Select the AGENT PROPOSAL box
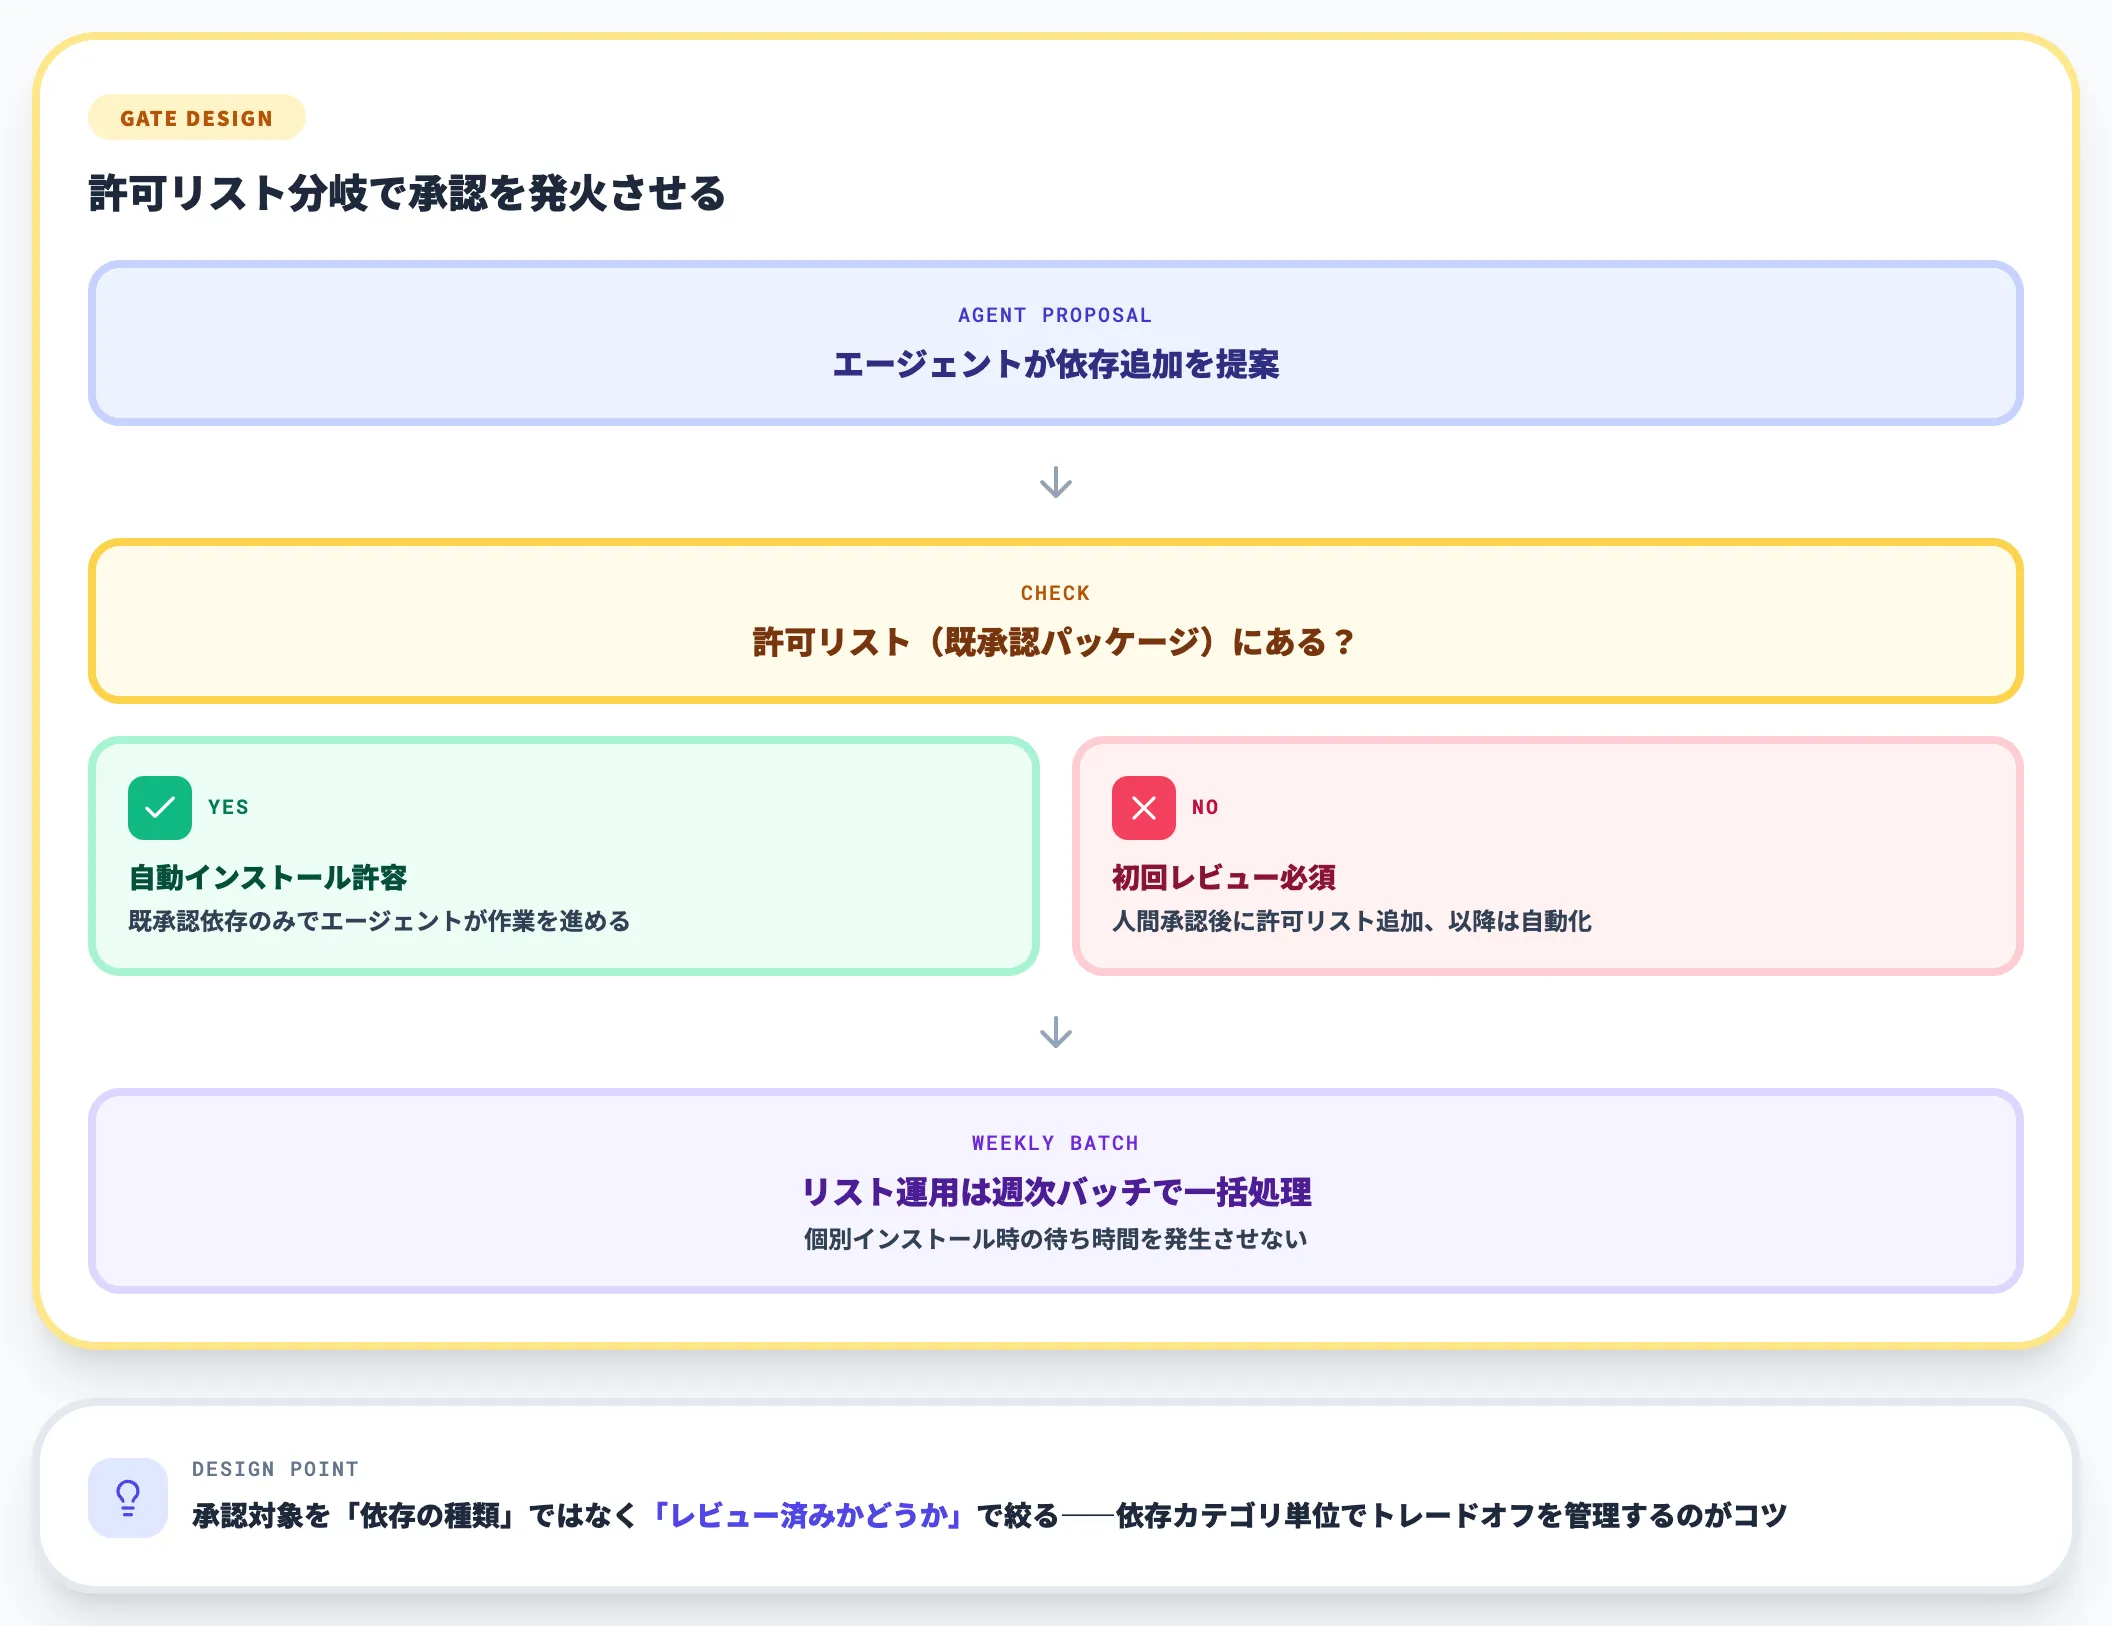The width and height of the screenshot is (2112, 1626). (x=1056, y=343)
